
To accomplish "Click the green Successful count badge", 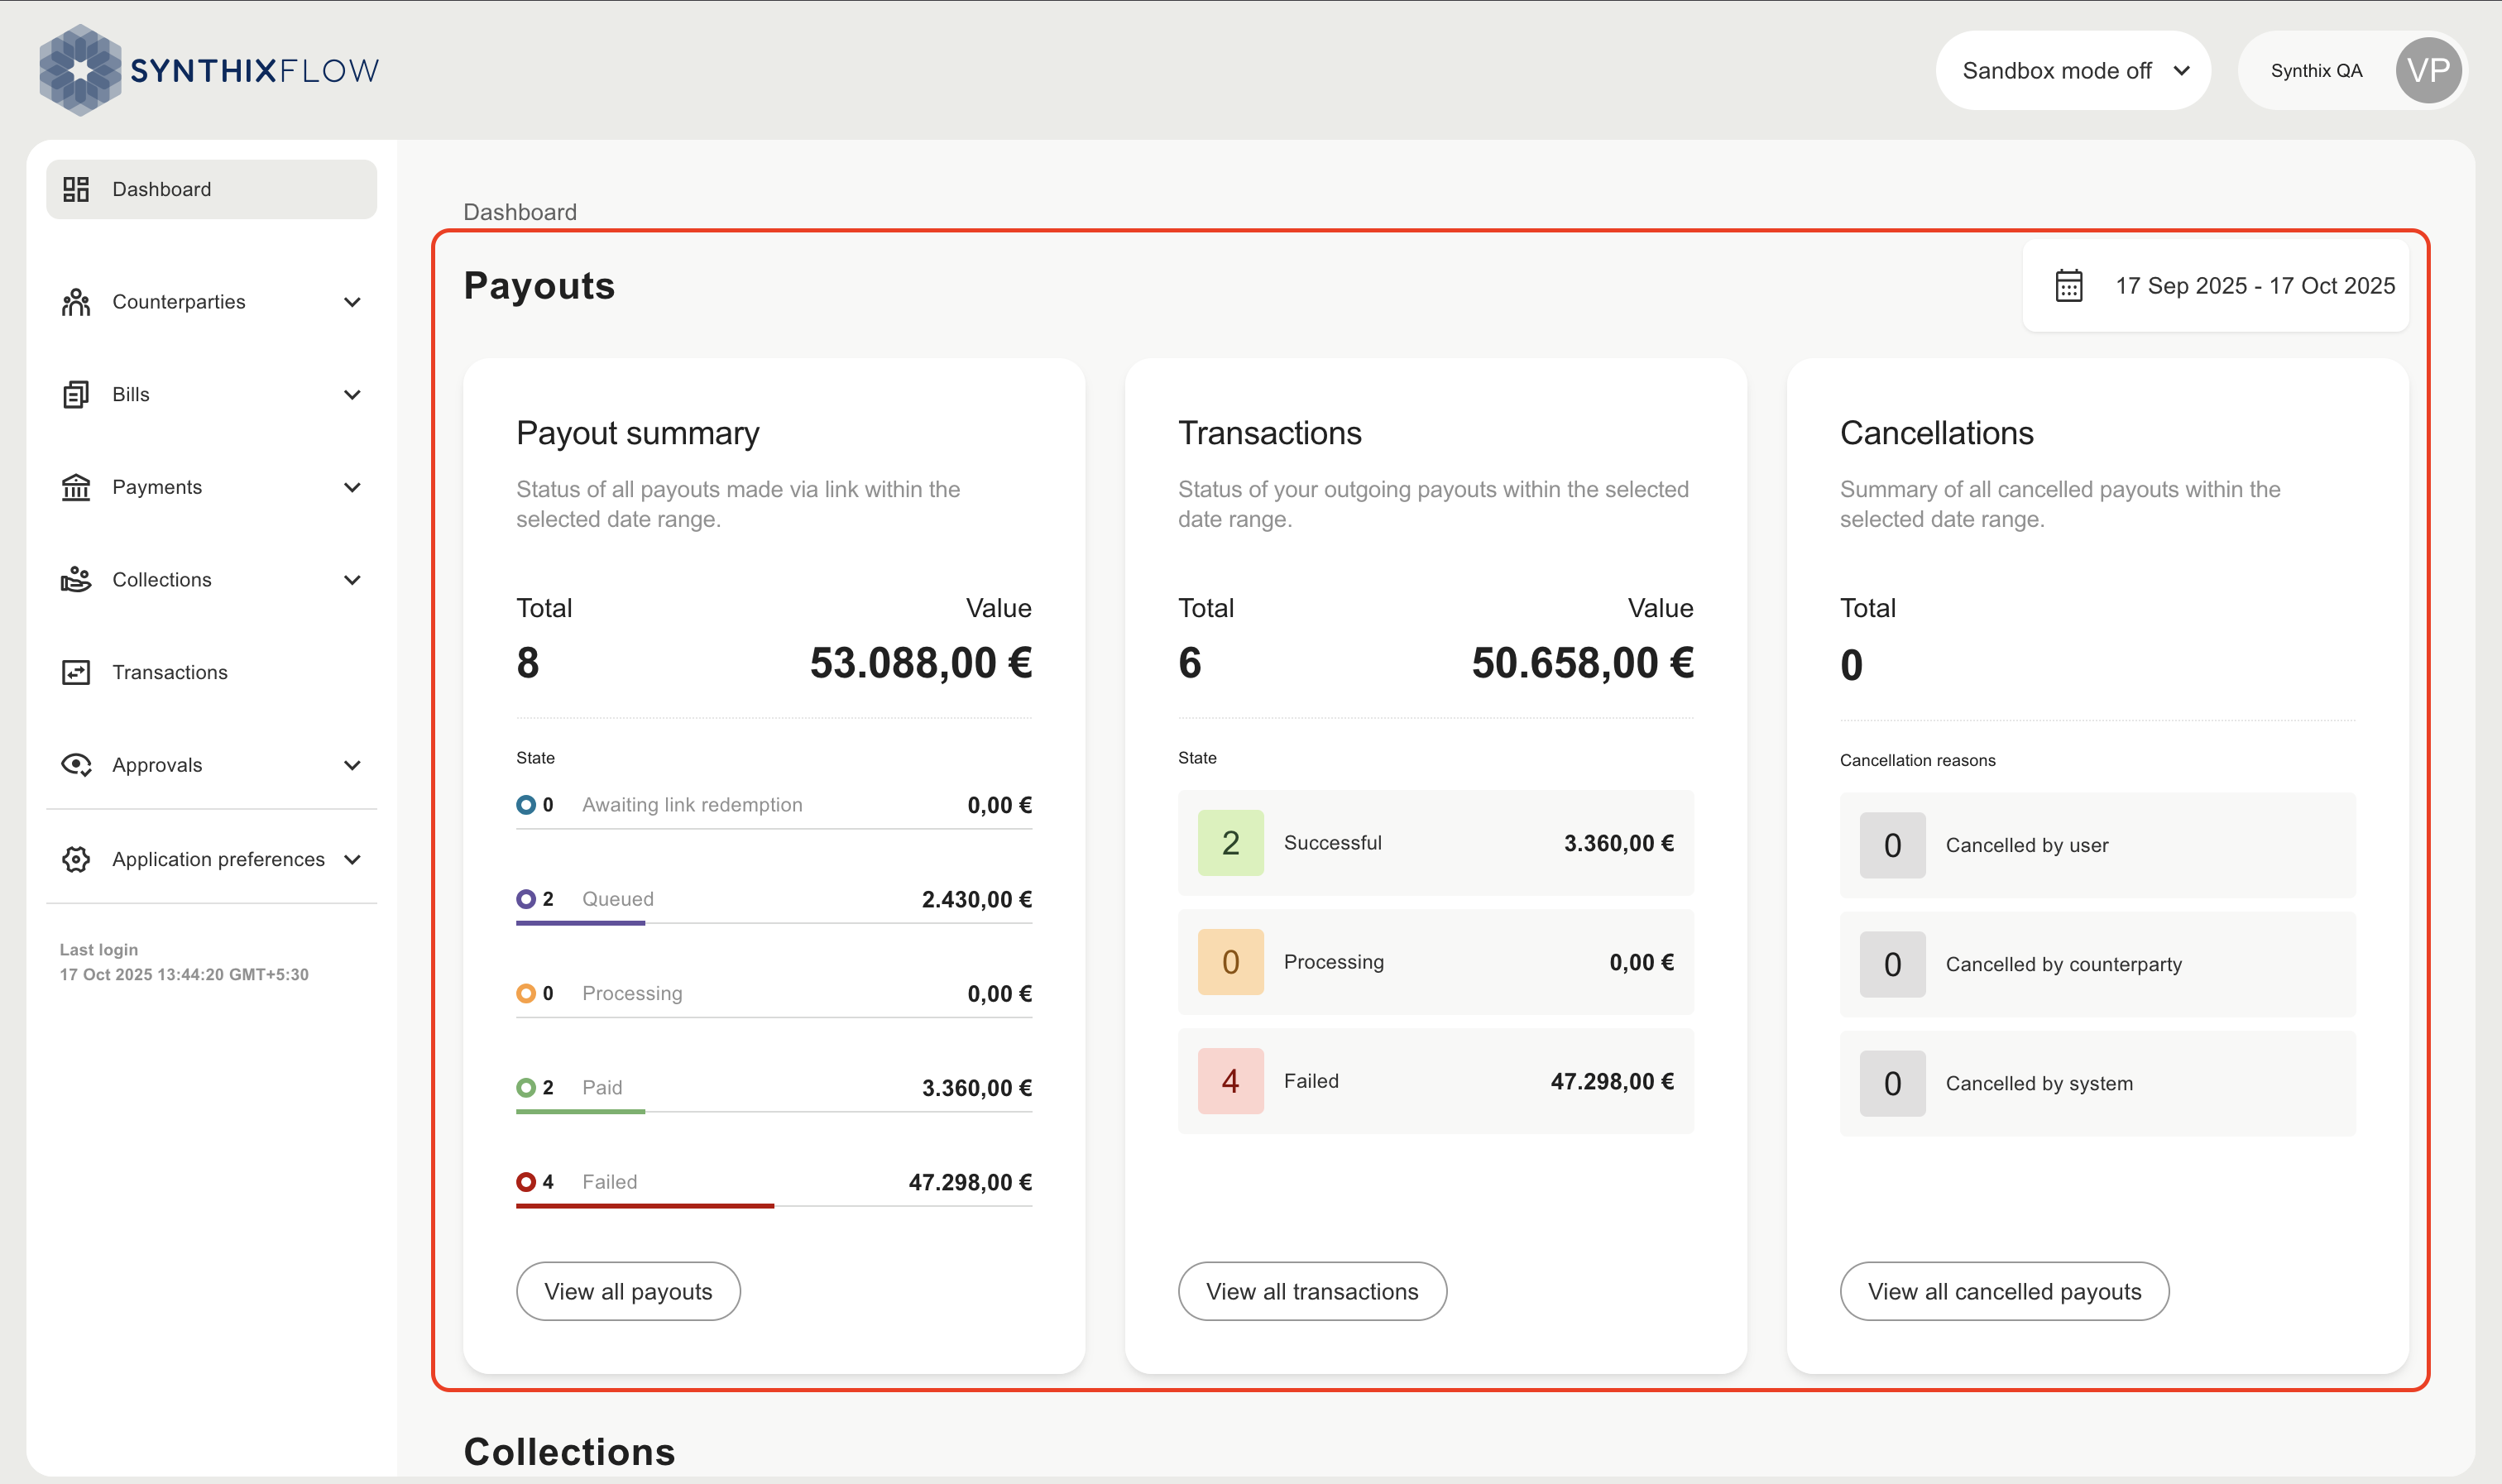I will tap(1231, 843).
